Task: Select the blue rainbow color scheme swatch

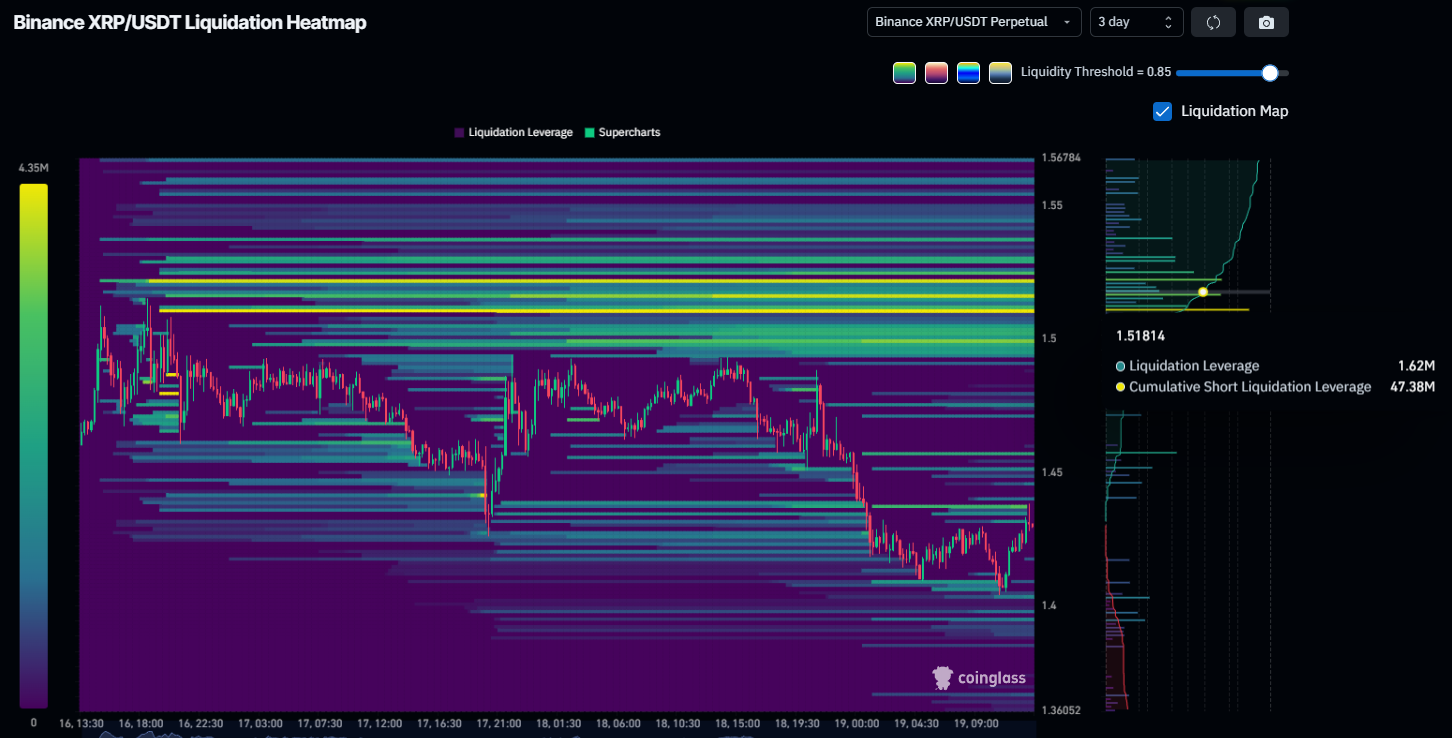Action: coord(968,73)
